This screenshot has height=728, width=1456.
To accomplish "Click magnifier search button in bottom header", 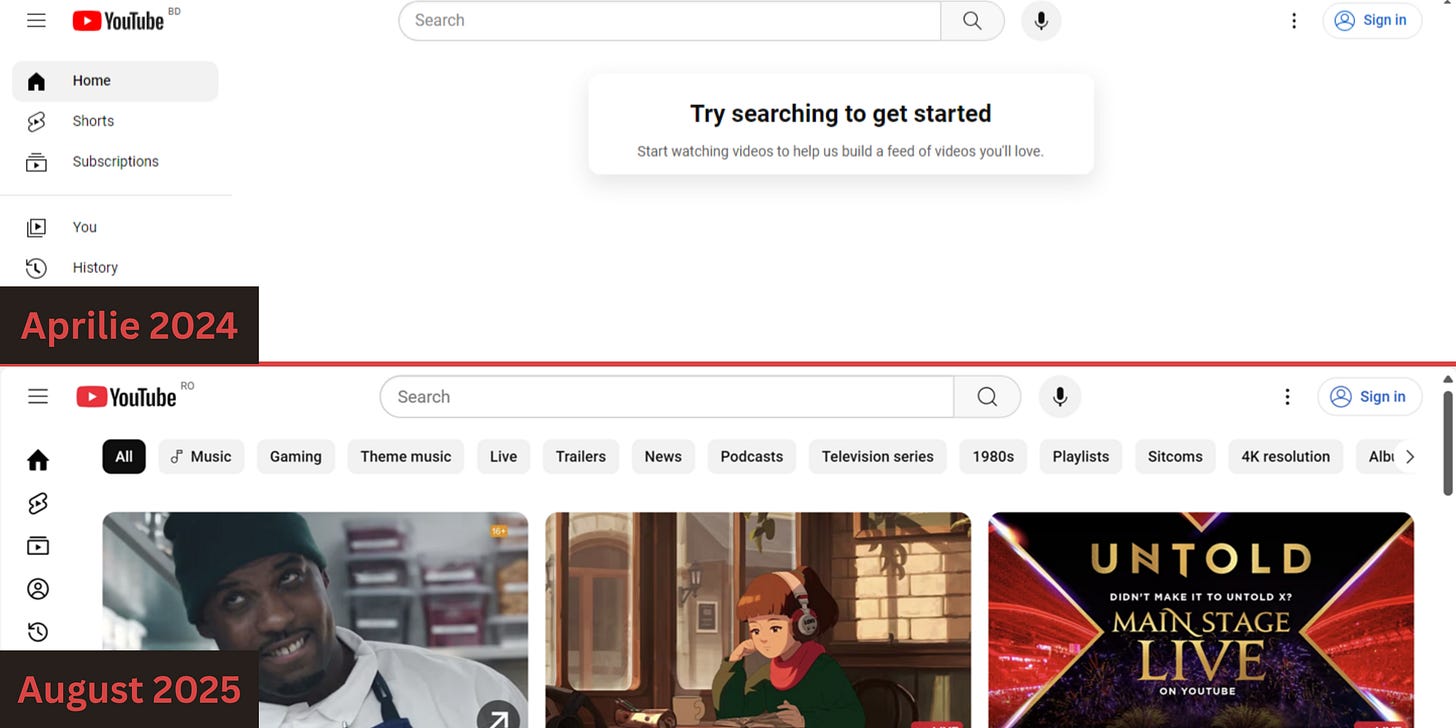I will [x=987, y=397].
